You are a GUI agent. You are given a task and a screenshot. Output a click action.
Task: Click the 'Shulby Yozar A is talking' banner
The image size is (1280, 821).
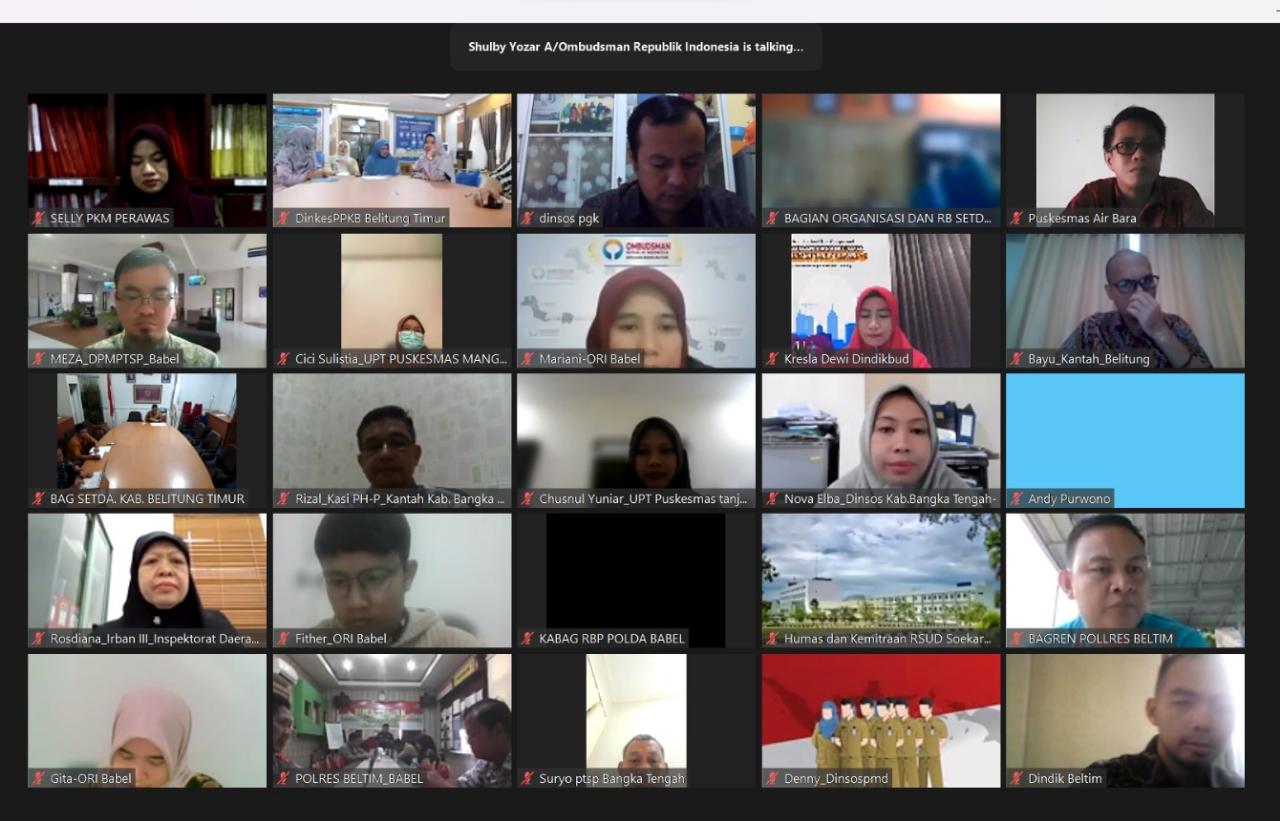pyautogui.click(x=635, y=47)
